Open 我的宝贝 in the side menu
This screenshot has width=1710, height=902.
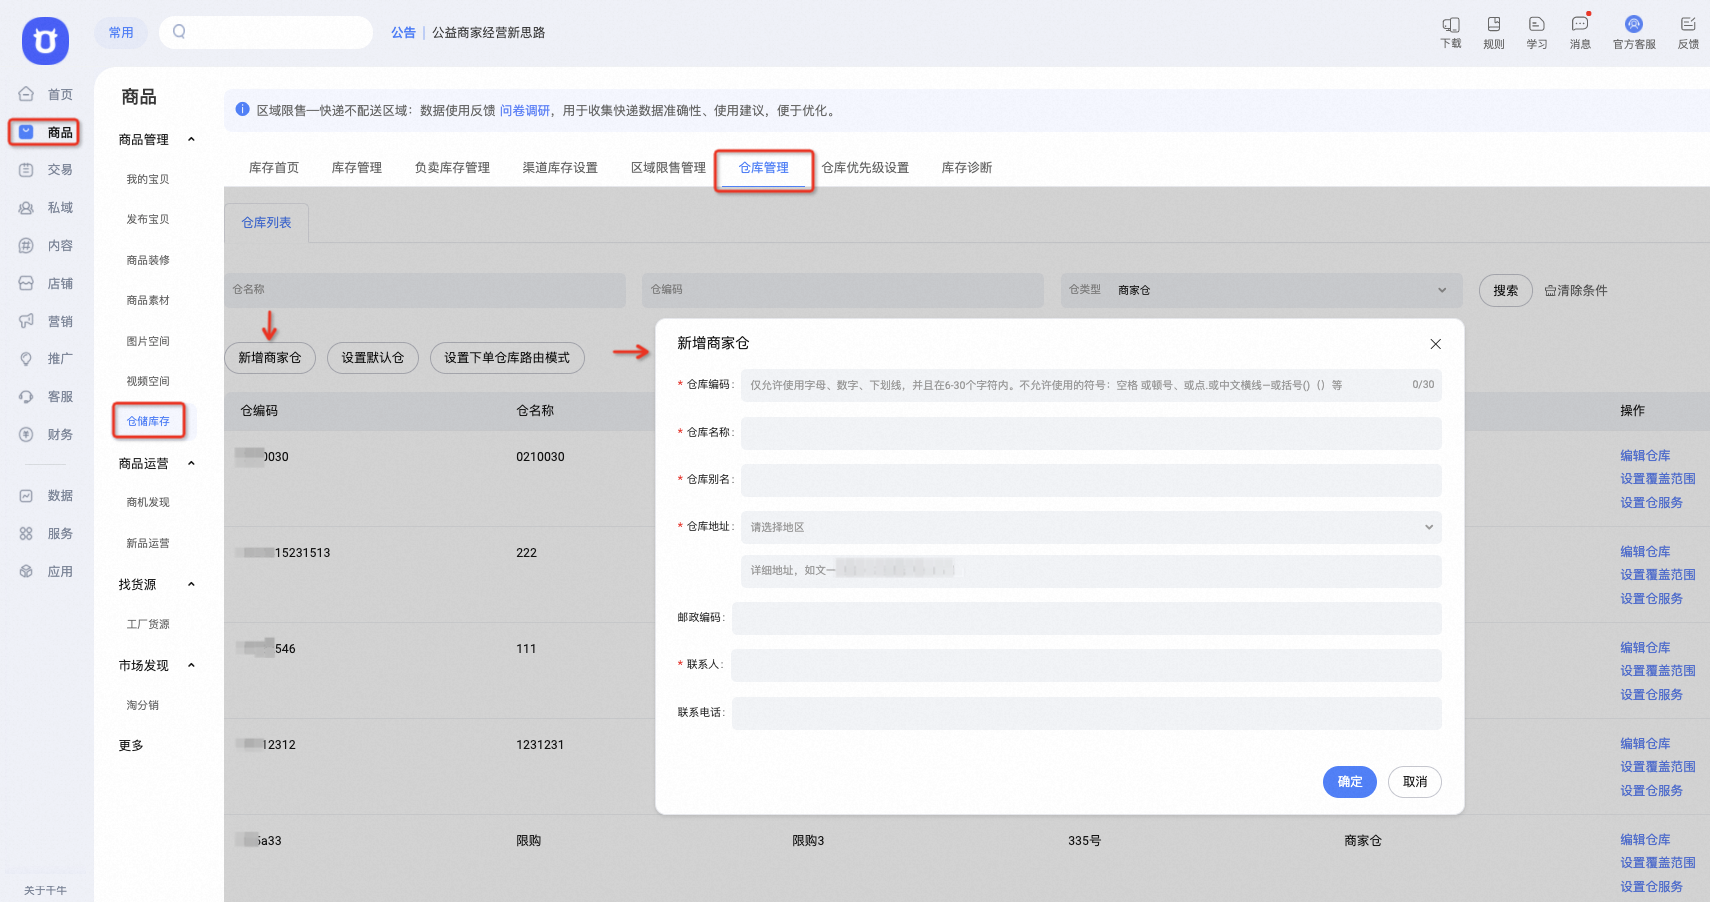pos(148,180)
